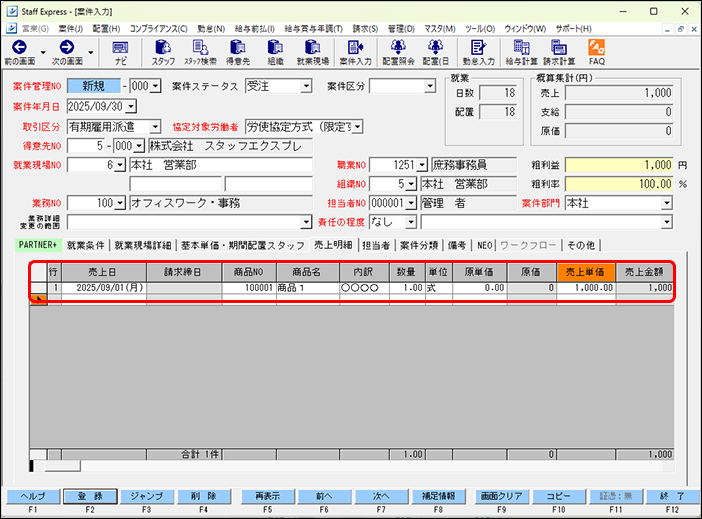702x519 pixels.
Task: Click the 補足情報 F8 button
Action: coord(438,496)
